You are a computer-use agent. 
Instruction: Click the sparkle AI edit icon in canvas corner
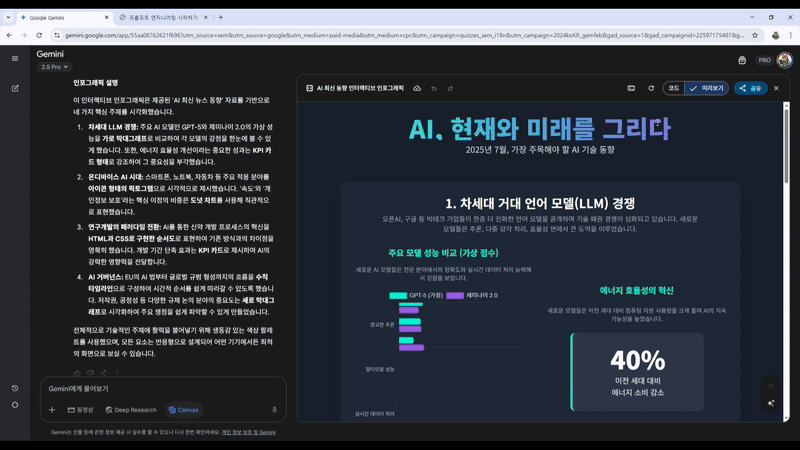click(771, 403)
